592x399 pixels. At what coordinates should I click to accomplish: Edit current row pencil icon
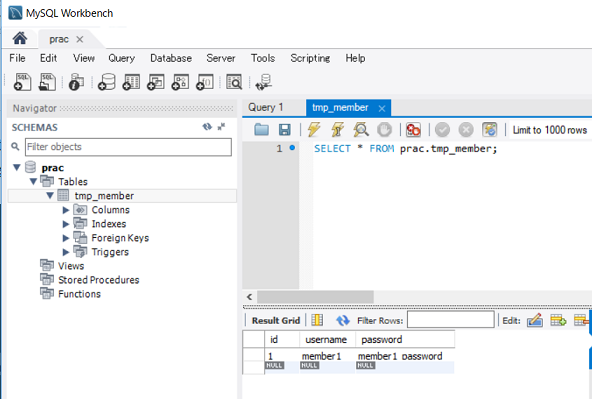point(535,320)
